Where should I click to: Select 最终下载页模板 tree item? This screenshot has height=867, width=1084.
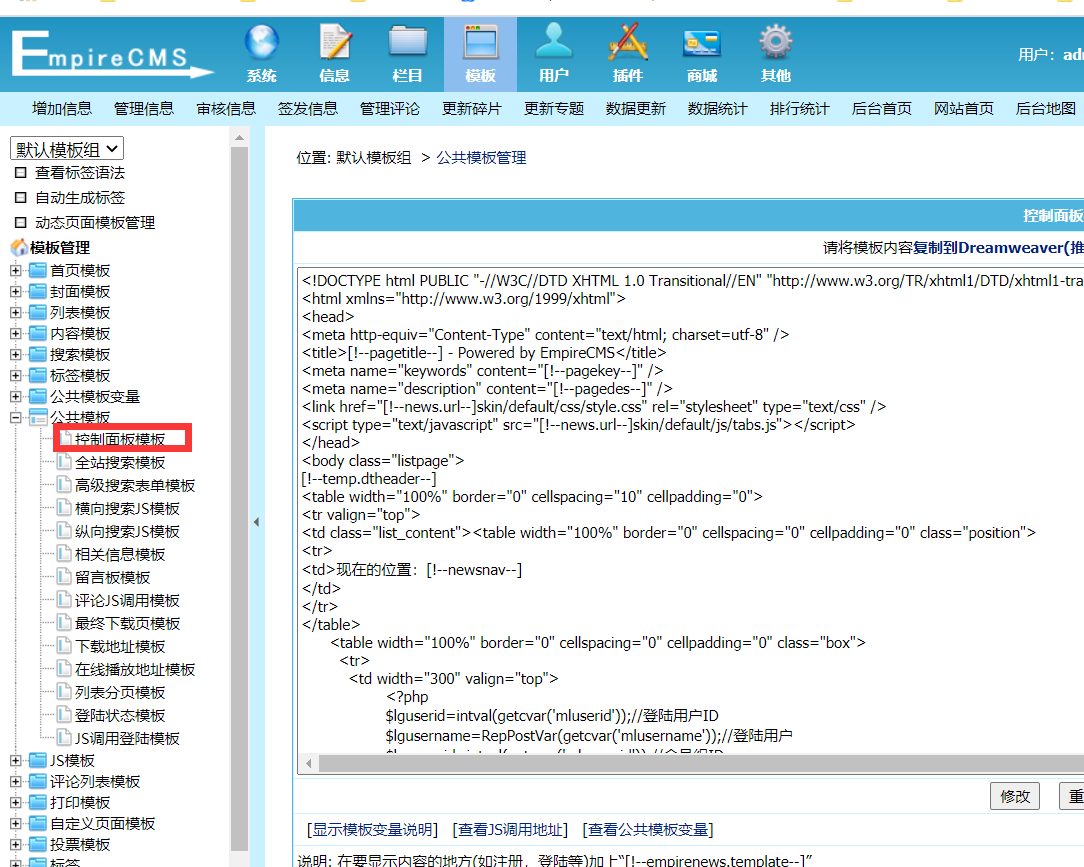pos(127,623)
